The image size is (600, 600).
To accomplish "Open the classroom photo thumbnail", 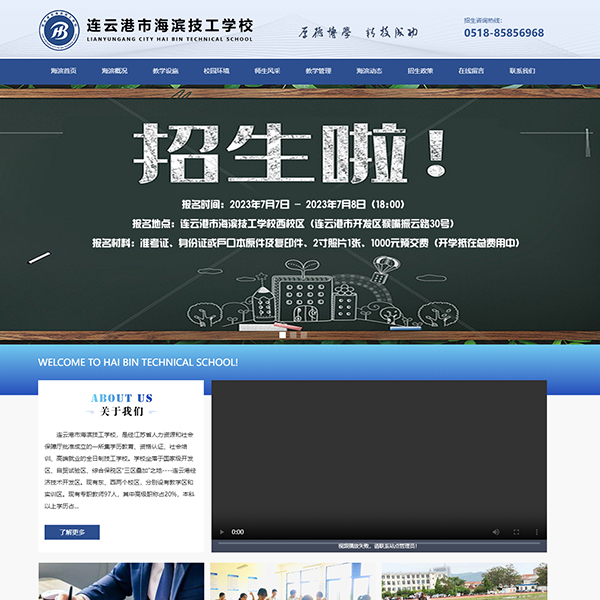I will pos(293,581).
